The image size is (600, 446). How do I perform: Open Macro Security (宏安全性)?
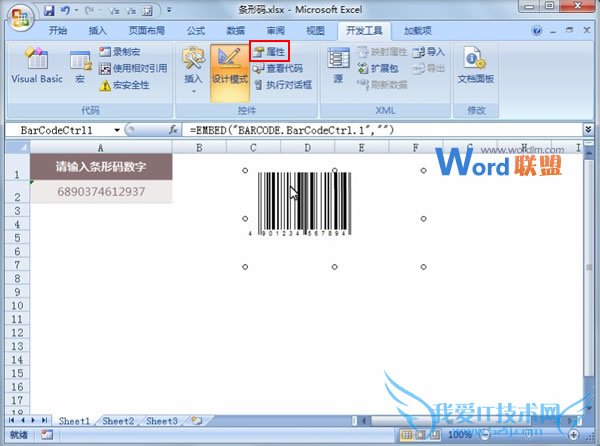point(124,85)
